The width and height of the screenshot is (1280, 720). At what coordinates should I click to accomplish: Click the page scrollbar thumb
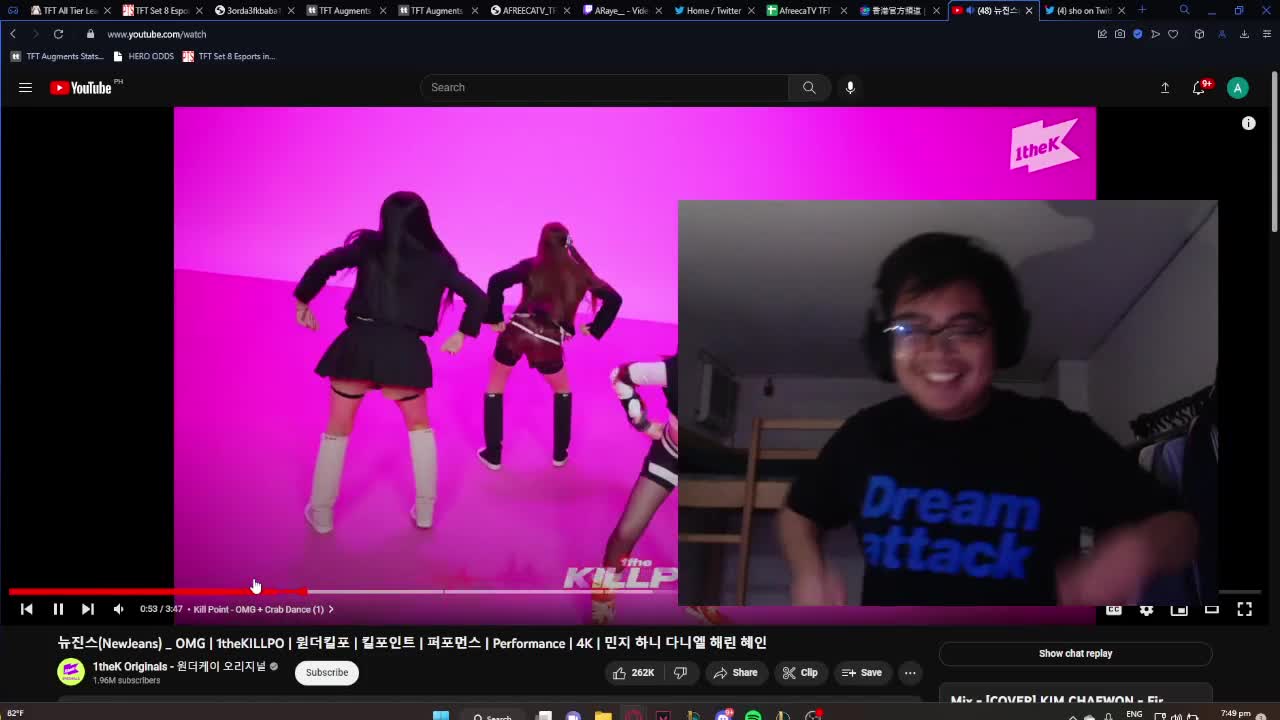point(1274,153)
